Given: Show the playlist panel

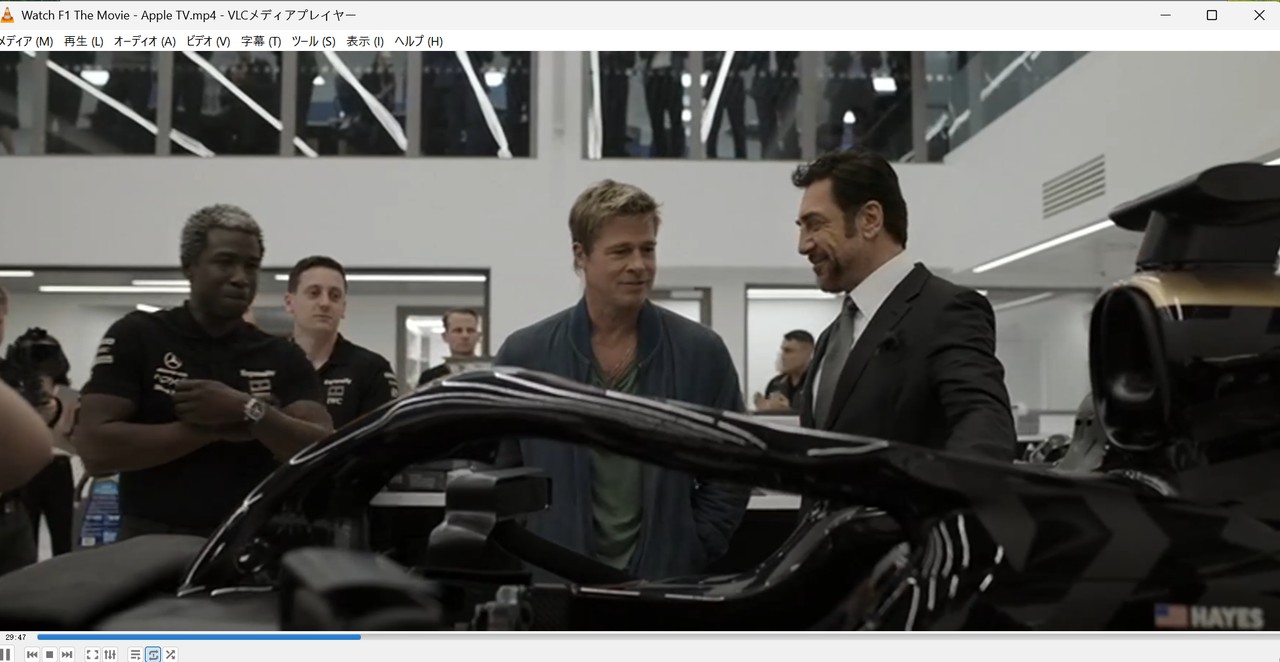Looking at the screenshot, I should click(135, 655).
